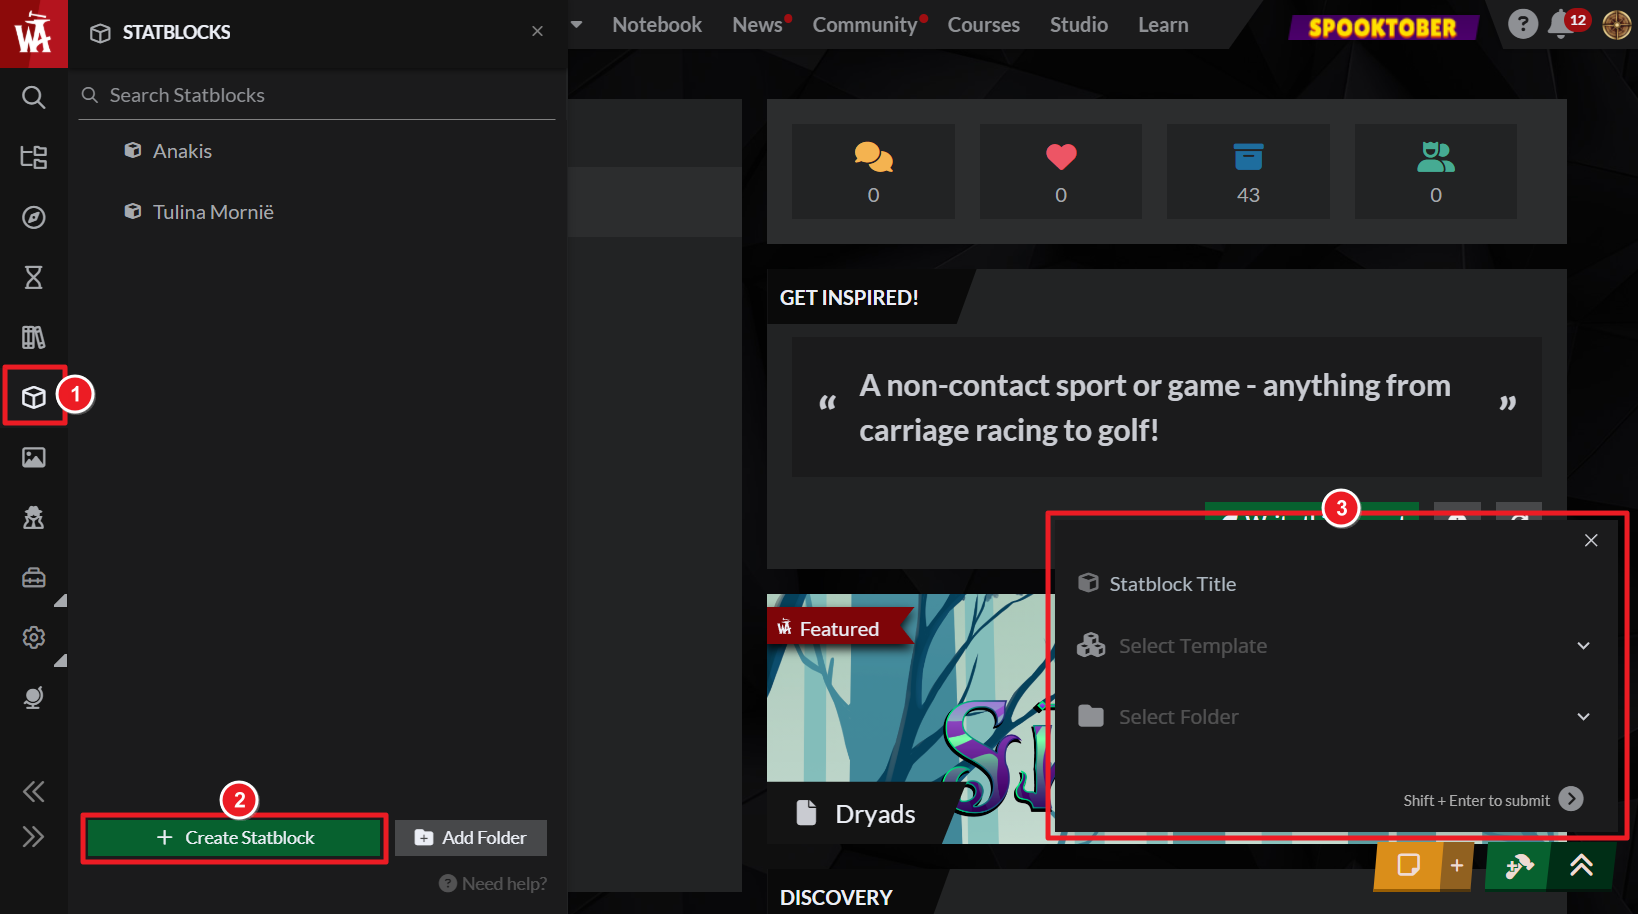Viewport: 1638px width, 914px height.
Task: Click the archive box stat showing 43
Action: point(1248,171)
